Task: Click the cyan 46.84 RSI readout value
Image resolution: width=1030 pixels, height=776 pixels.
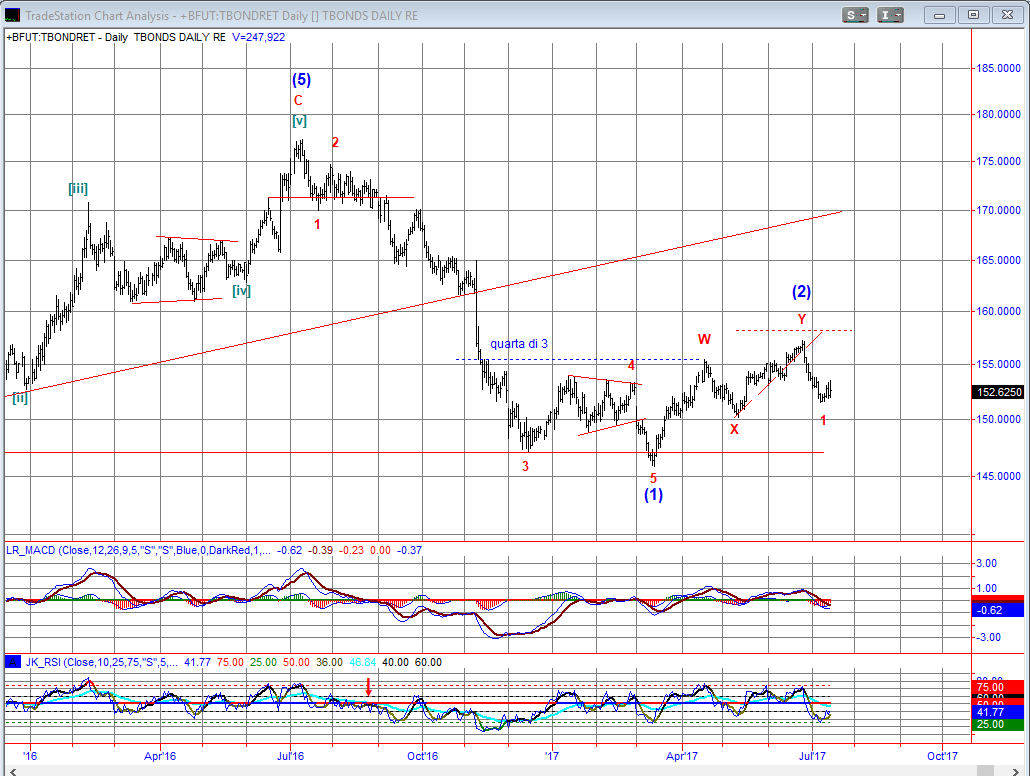Action: [x=363, y=662]
